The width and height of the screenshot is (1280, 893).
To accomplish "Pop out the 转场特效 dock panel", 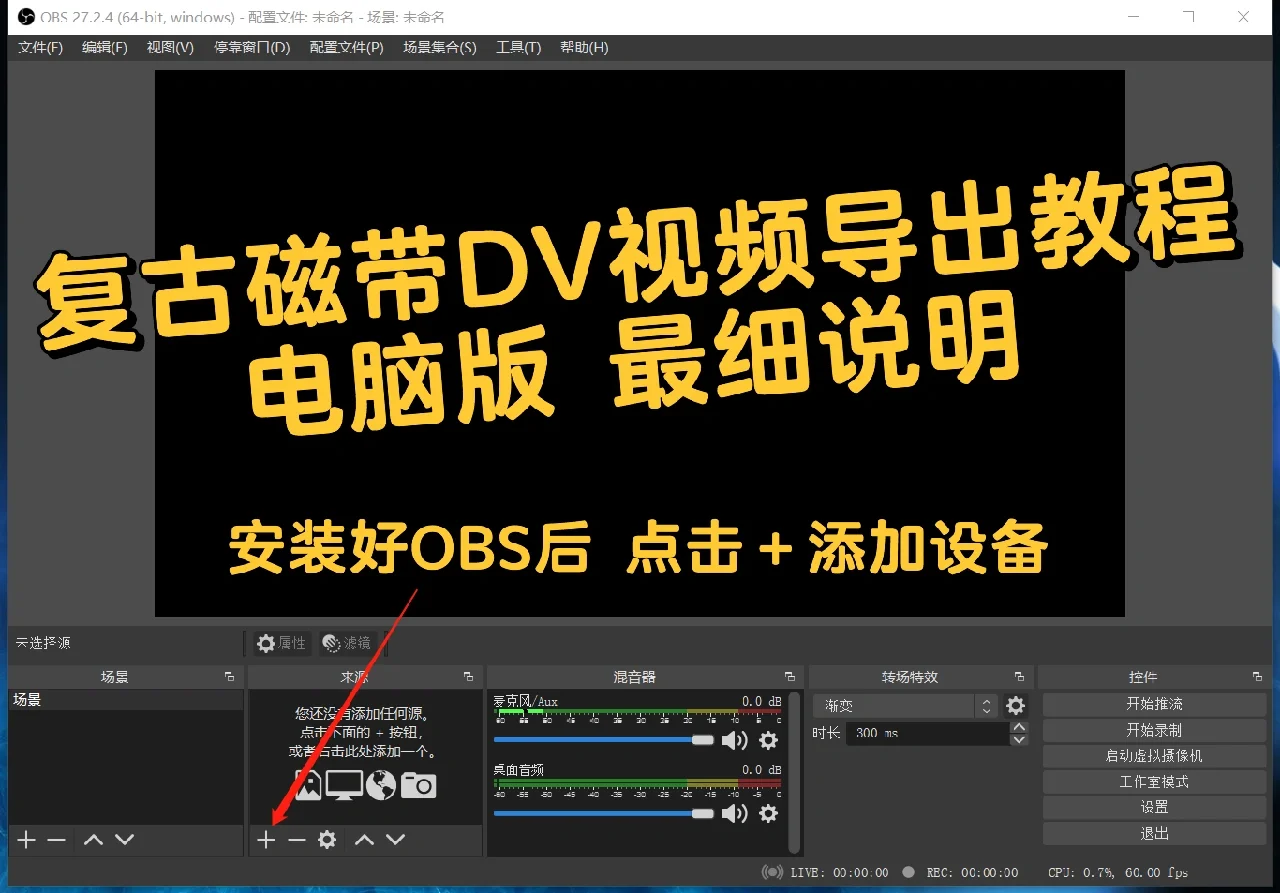I will tap(1019, 677).
